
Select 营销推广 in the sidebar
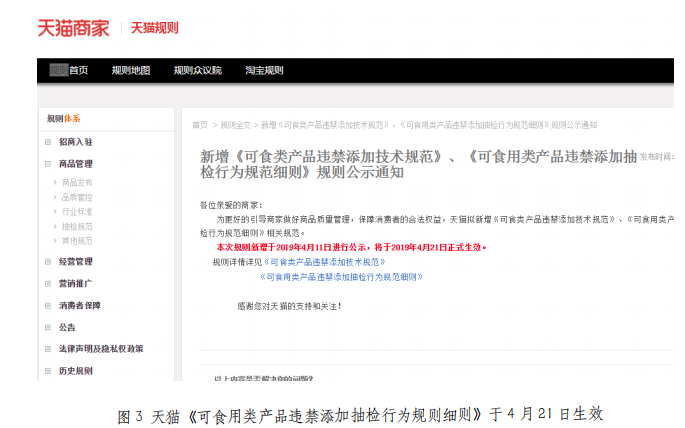(x=76, y=283)
